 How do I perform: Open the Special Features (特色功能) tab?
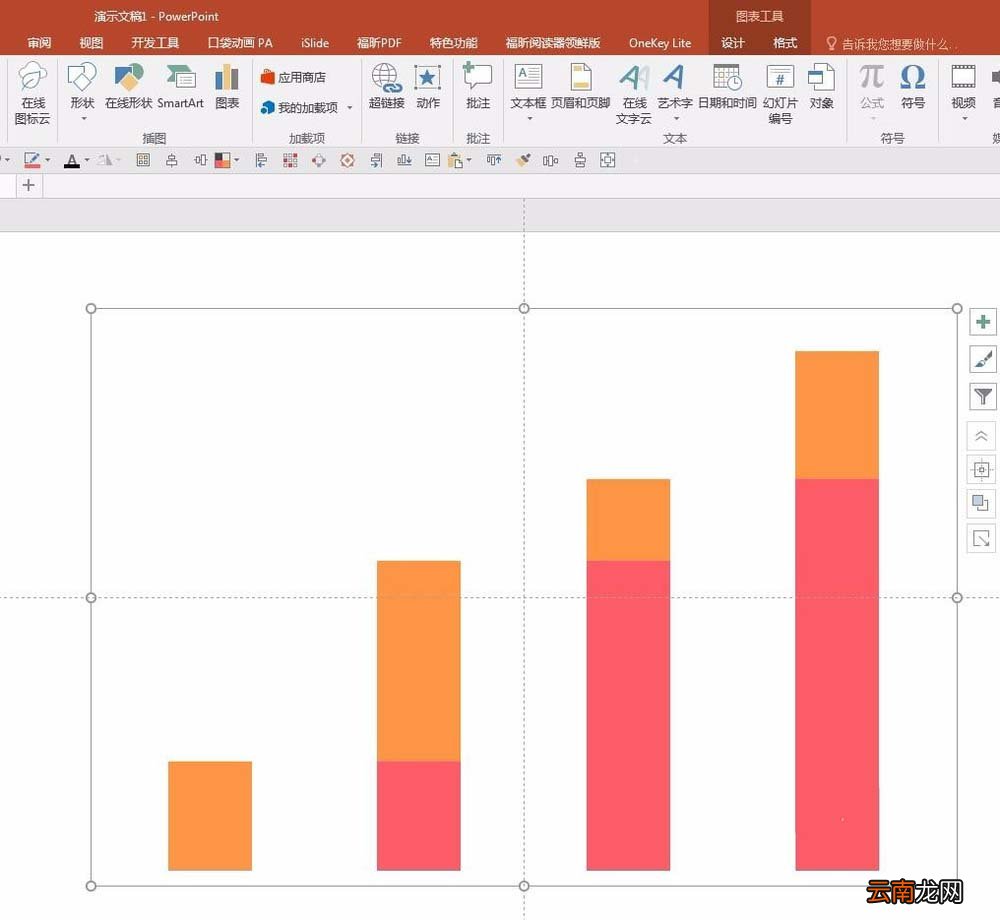pos(453,43)
